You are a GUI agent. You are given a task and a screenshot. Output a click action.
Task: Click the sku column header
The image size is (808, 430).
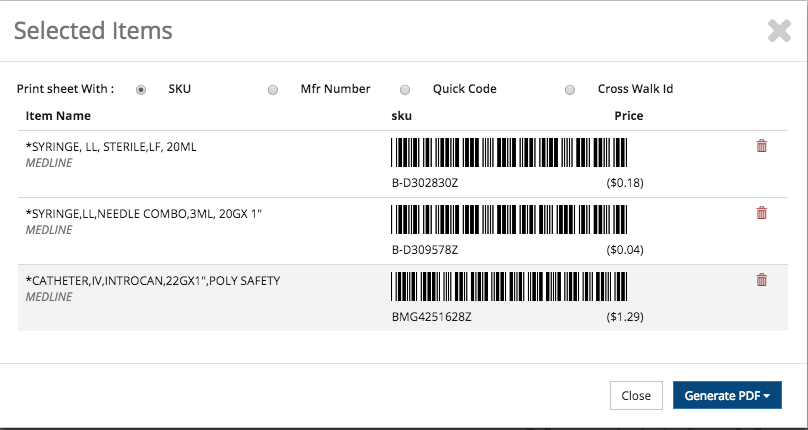401,115
